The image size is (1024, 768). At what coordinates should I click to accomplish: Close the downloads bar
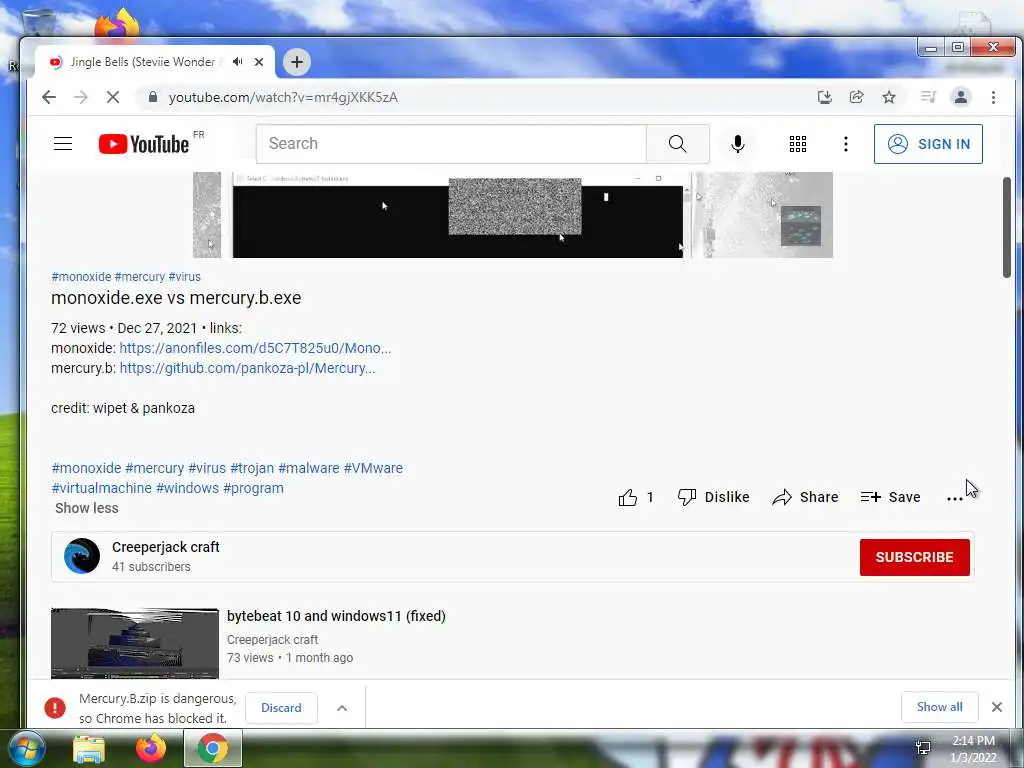[x=997, y=707]
